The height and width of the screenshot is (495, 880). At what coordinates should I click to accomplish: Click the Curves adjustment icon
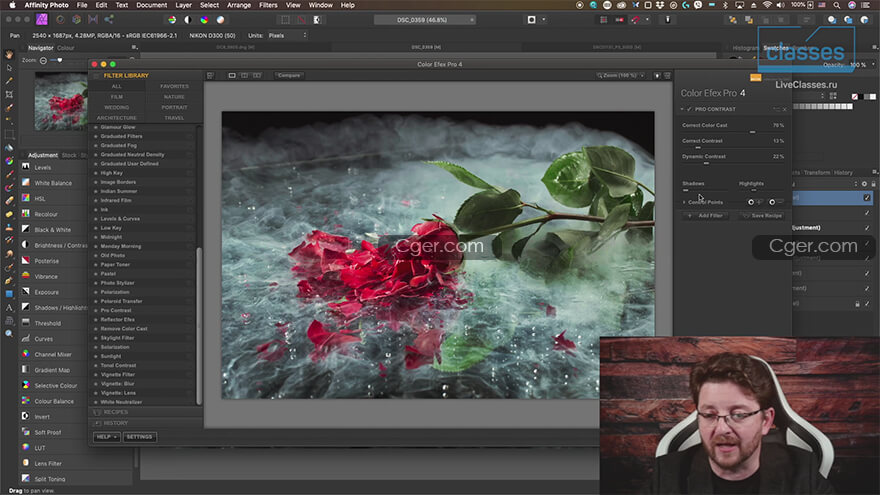click(26, 338)
